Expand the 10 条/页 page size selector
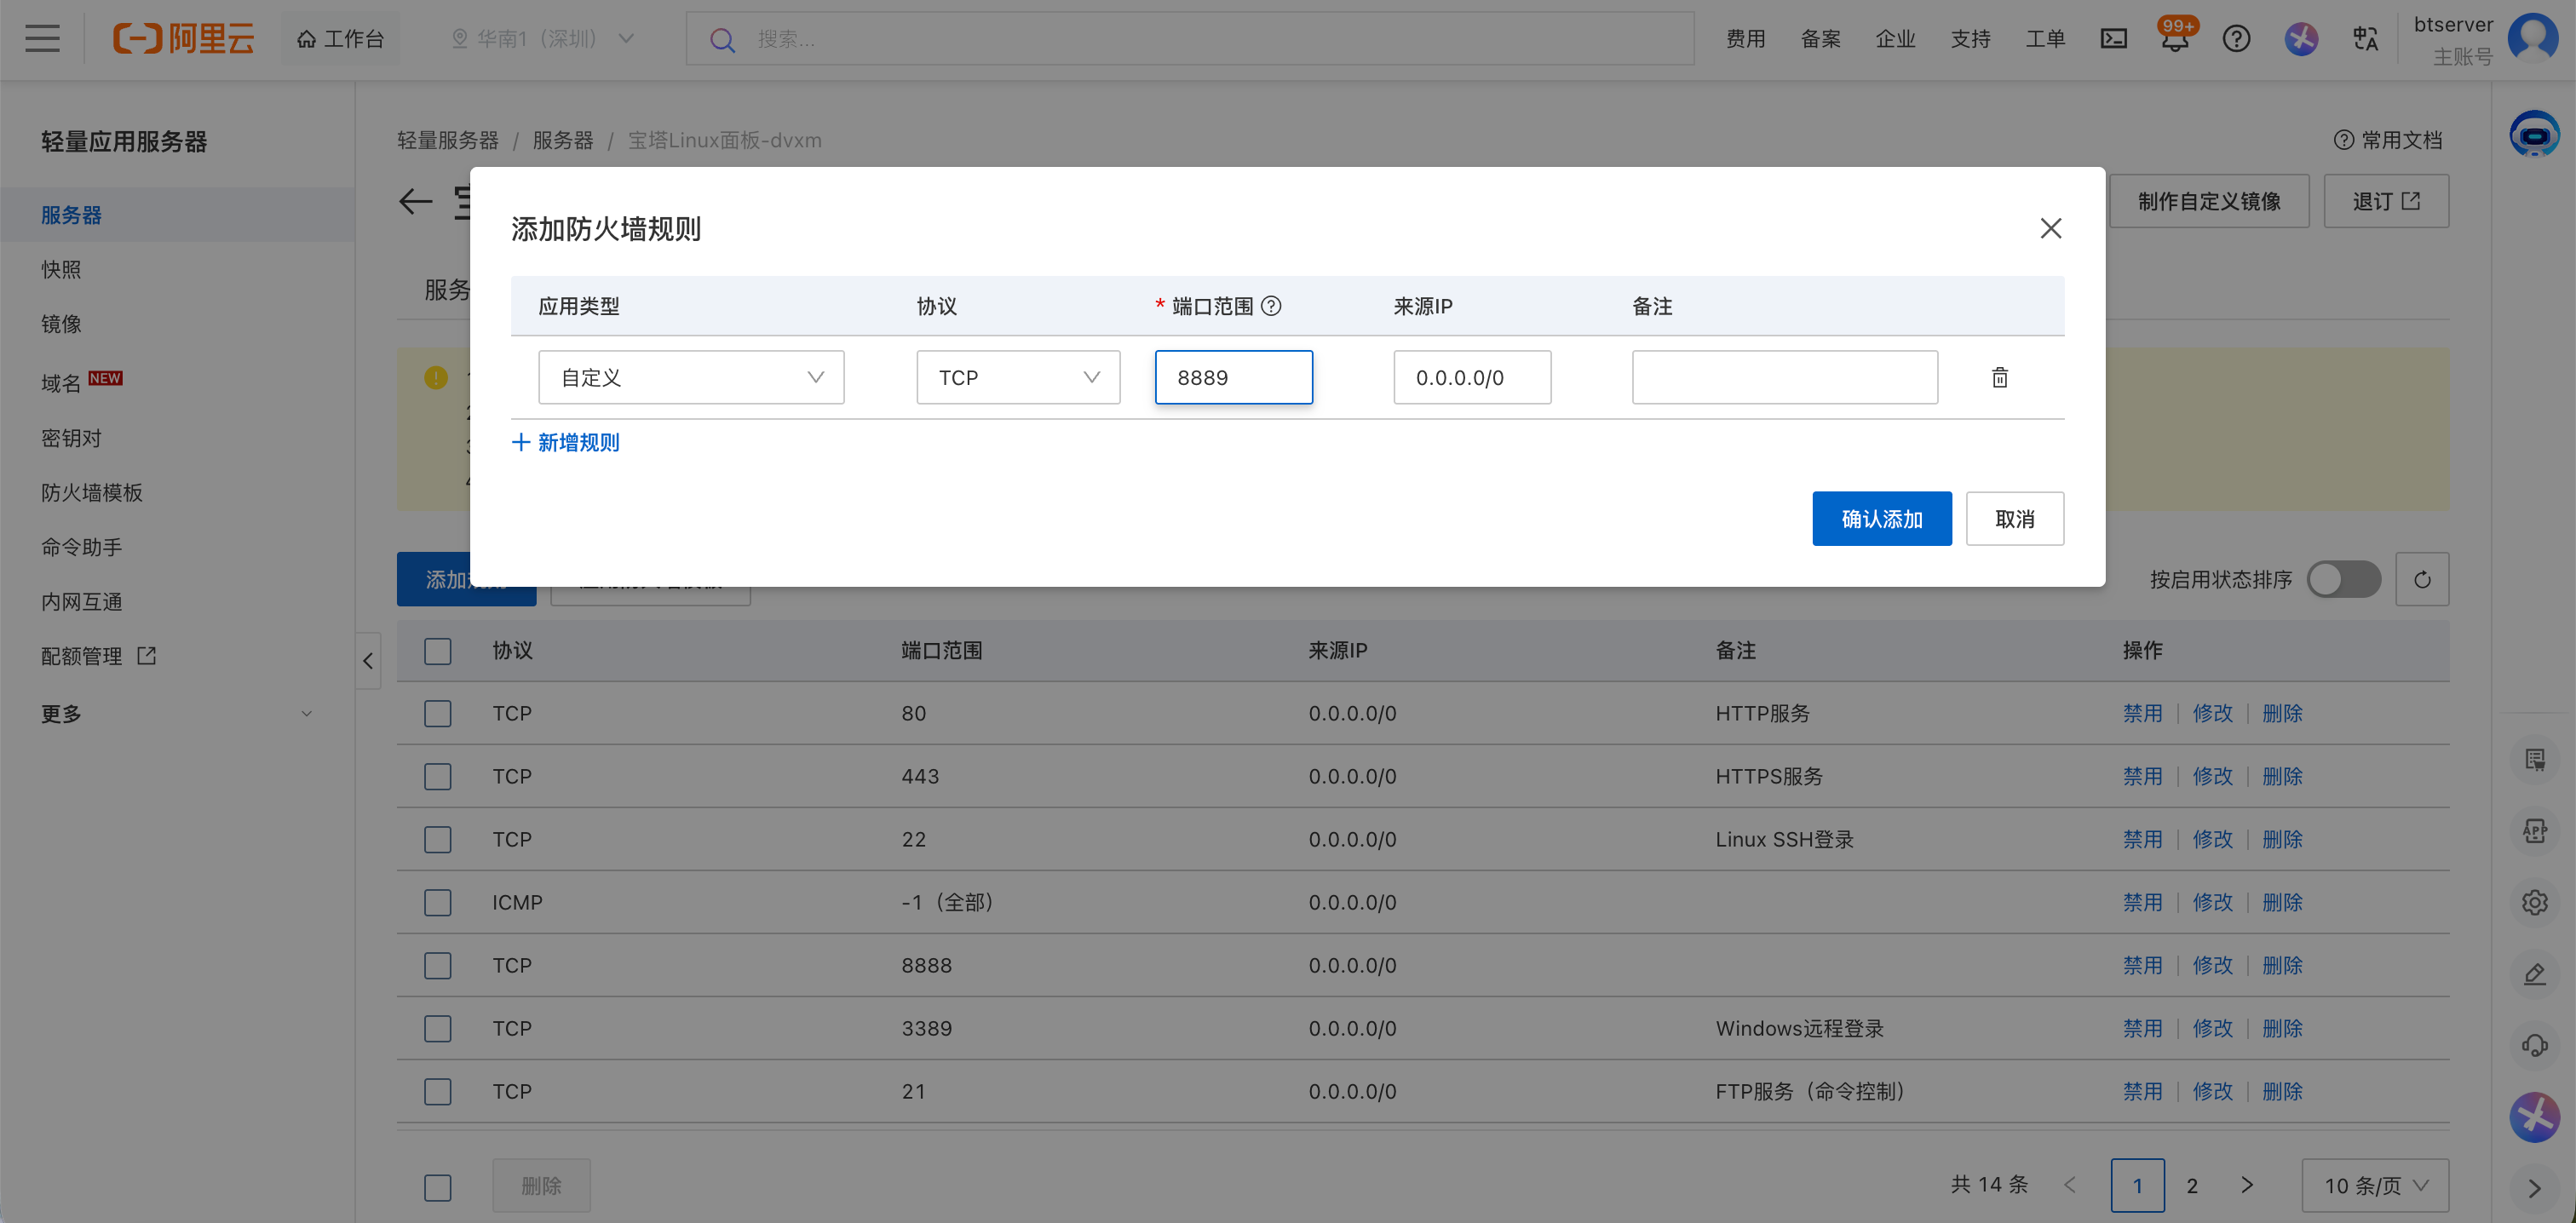Image resolution: width=2576 pixels, height=1223 pixels. [x=2374, y=1185]
